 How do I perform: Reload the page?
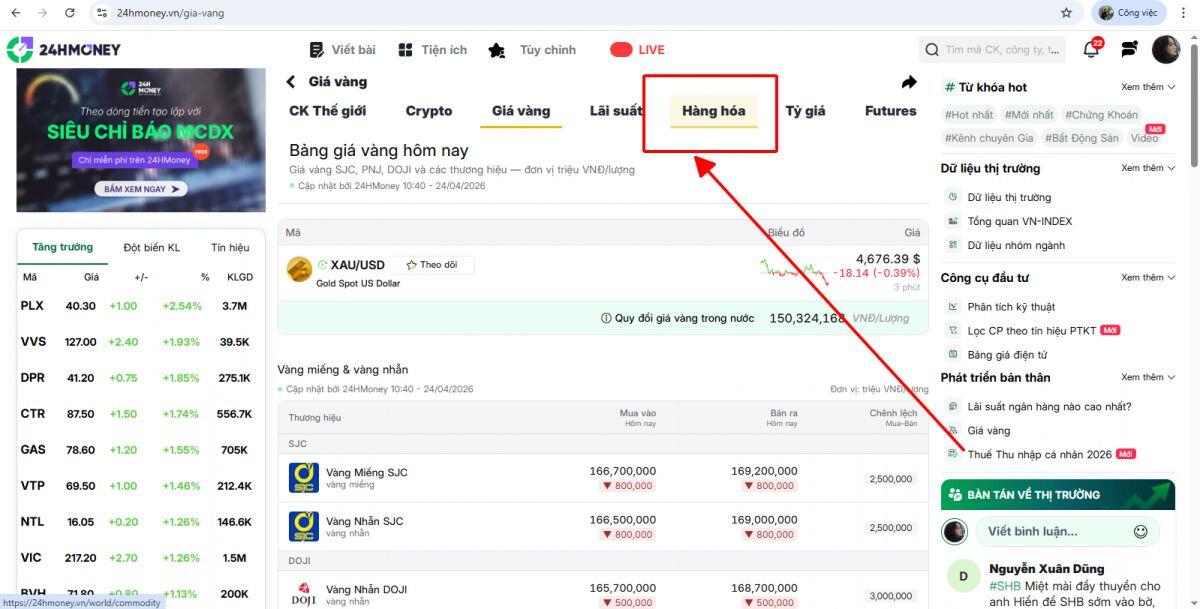pos(69,13)
